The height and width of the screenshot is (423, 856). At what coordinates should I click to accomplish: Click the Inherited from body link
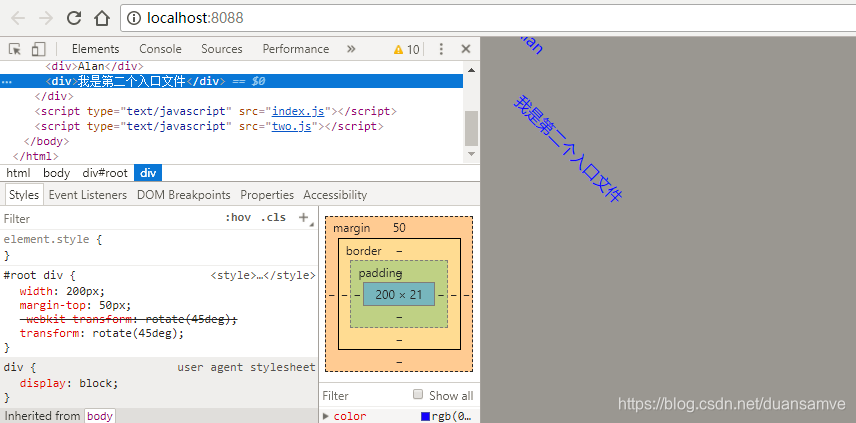coord(99,416)
